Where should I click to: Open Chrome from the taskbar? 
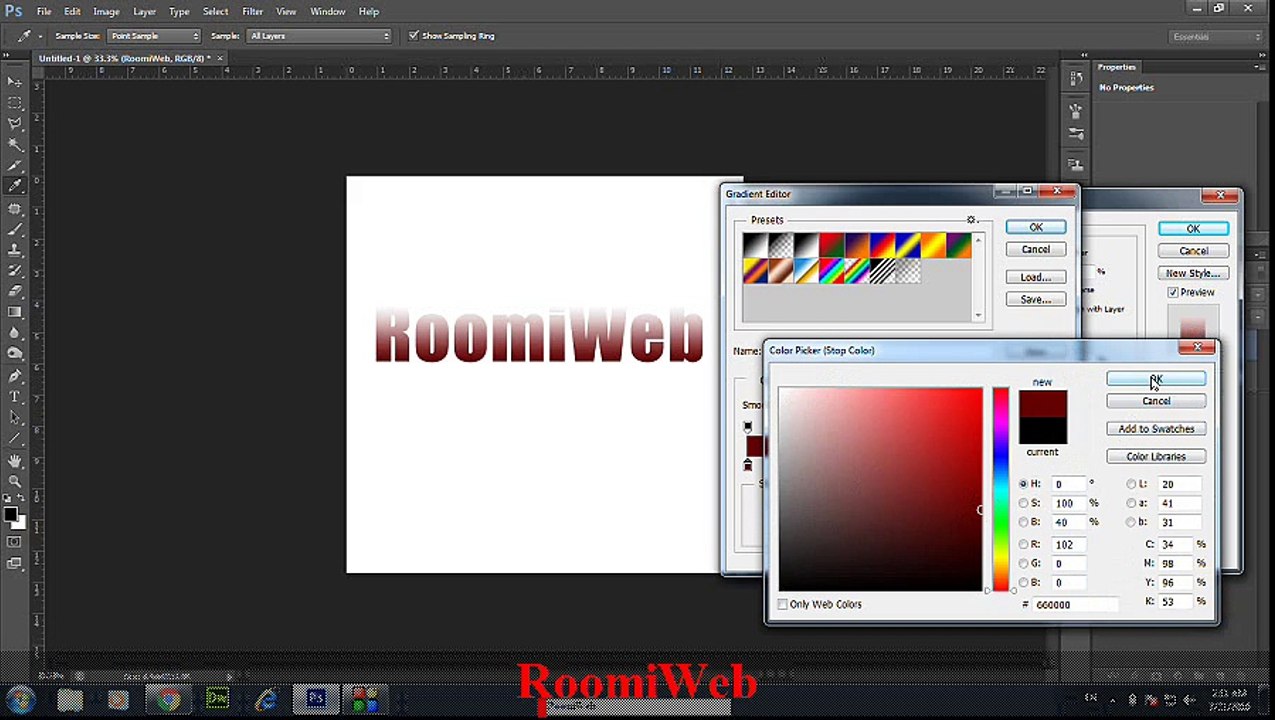[168, 700]
